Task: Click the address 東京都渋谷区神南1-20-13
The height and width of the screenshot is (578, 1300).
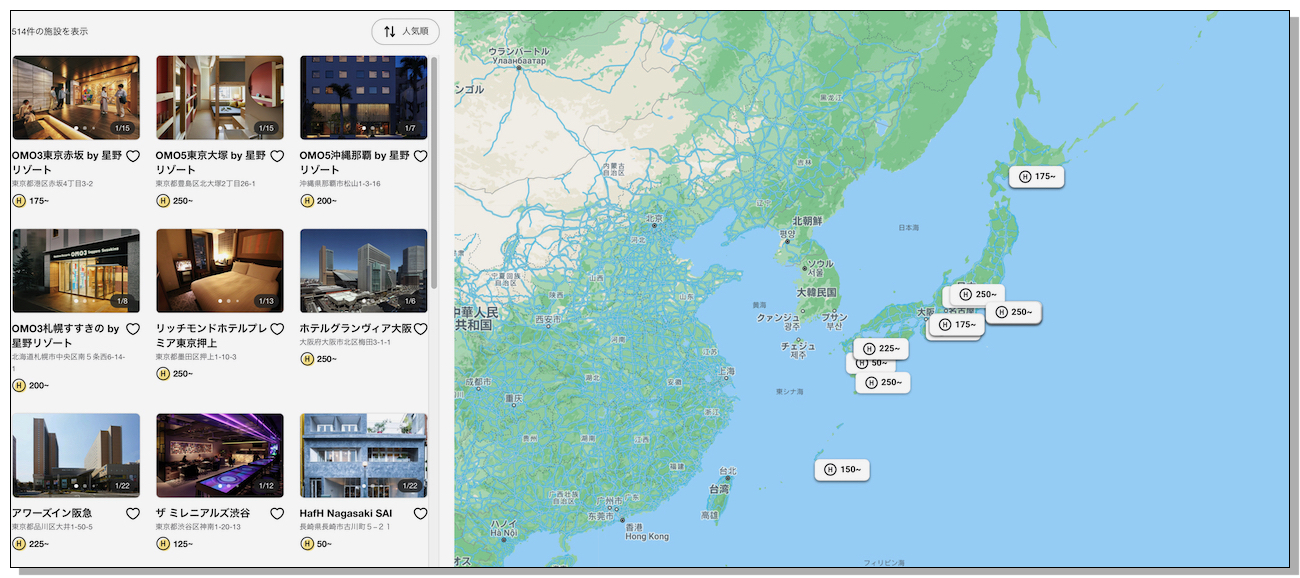Action: [x=199, y=527]
